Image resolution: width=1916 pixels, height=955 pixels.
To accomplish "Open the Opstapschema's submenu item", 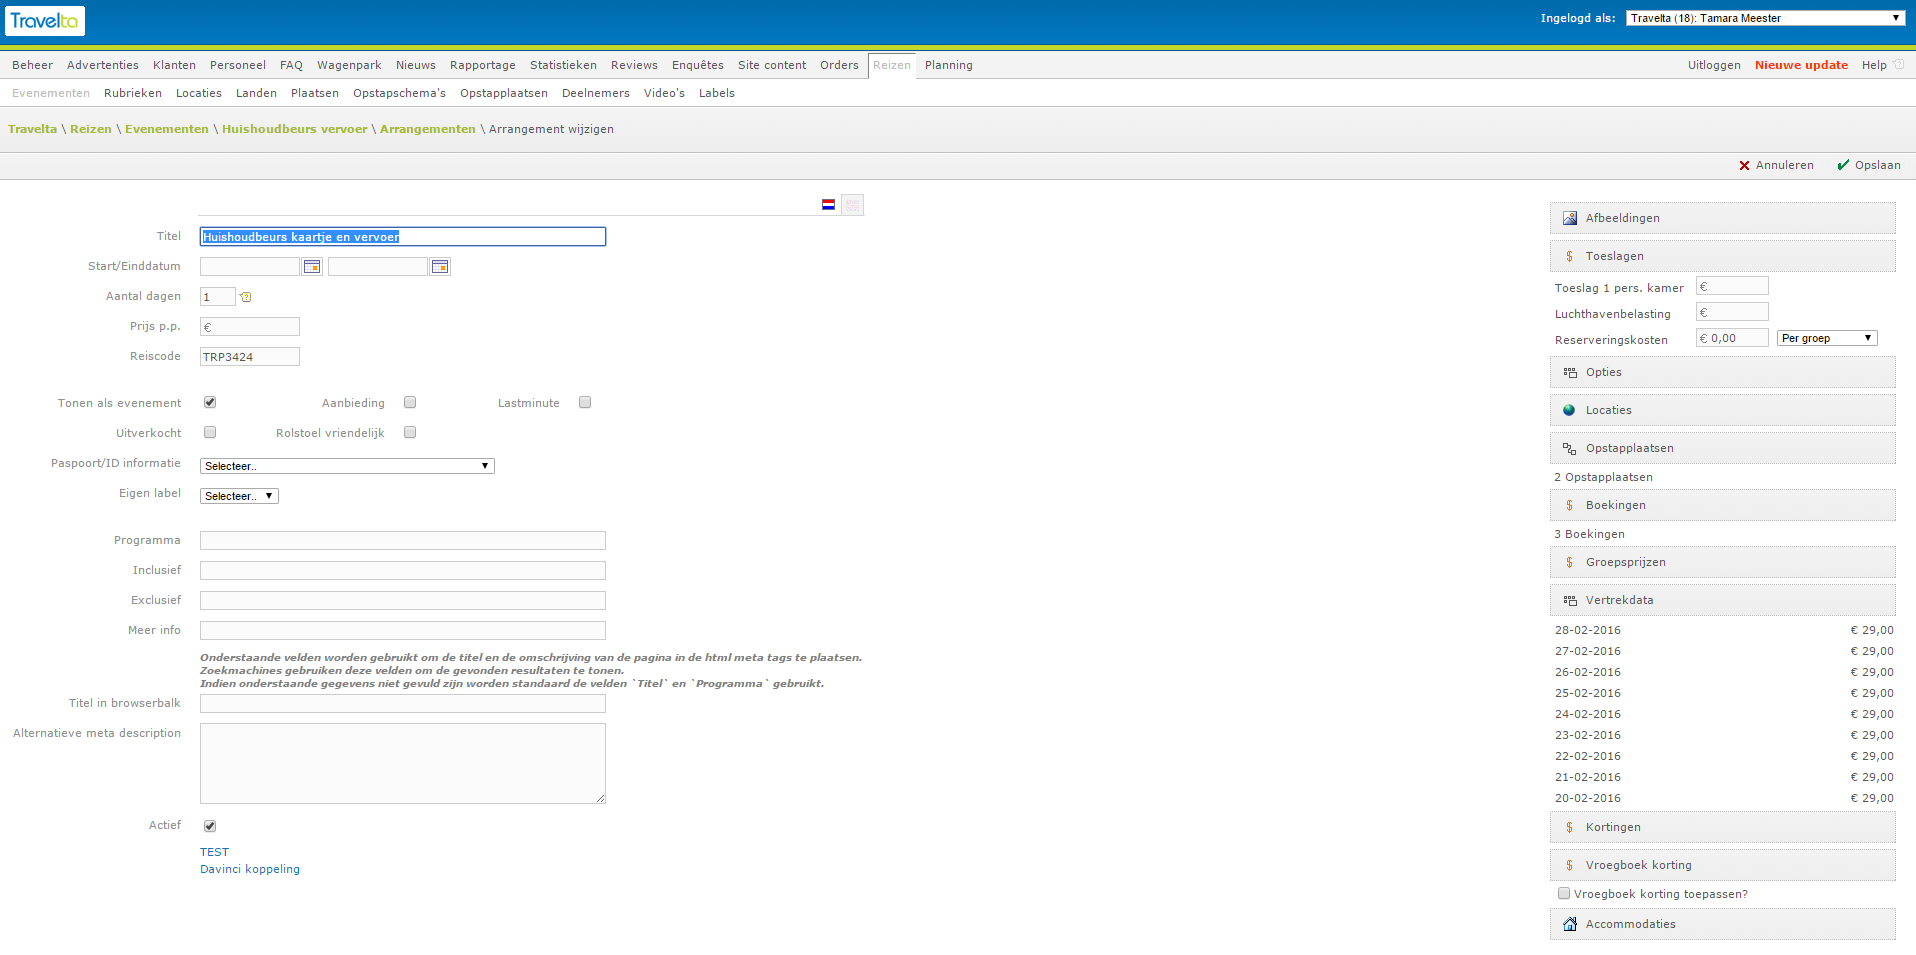I will coord(399,93).
